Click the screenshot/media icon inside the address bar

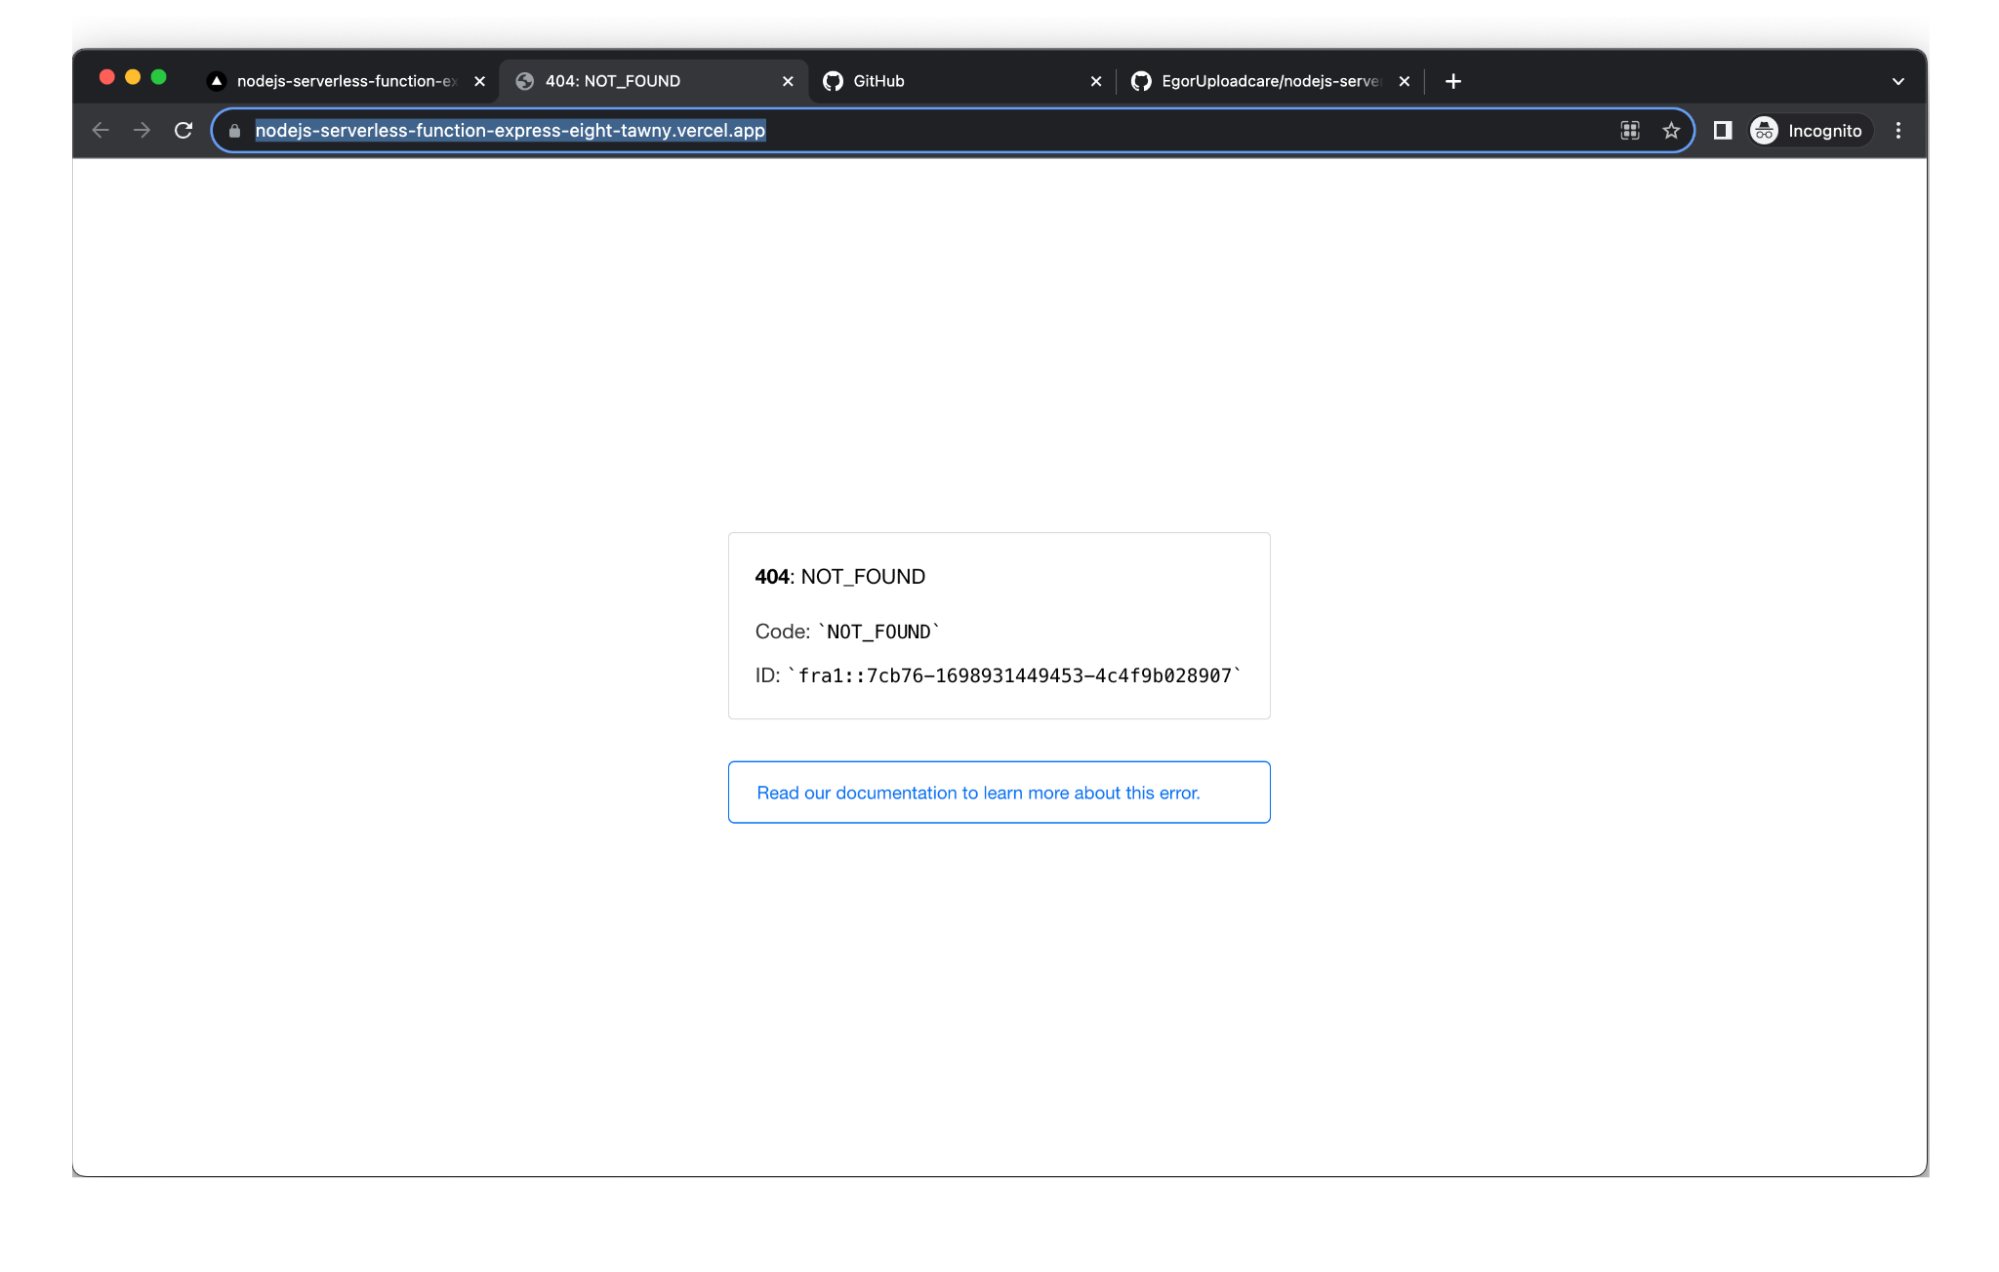coord(1629,130)
